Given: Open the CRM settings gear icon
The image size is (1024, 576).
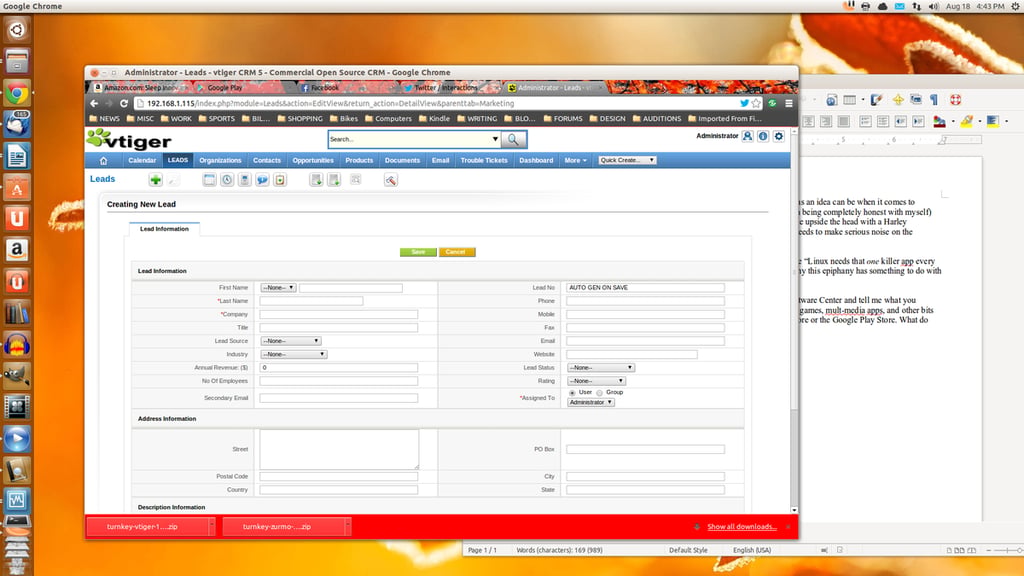Looking at the screenshot, I should pos(778,136).
